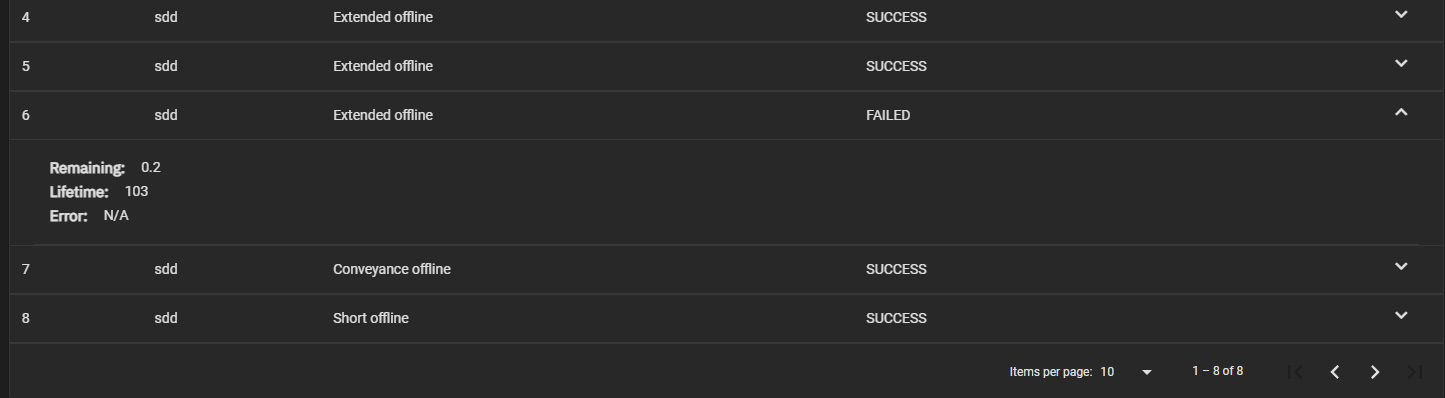Jump to the last page icon
This screenshot has height=398, width=1445.
click(x=1415, y=372)
